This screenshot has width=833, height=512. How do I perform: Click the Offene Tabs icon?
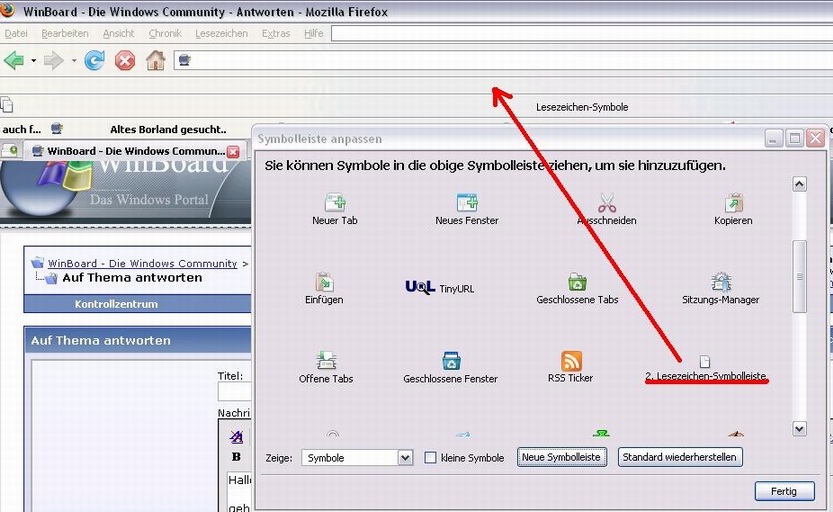(x=326, y=361)
